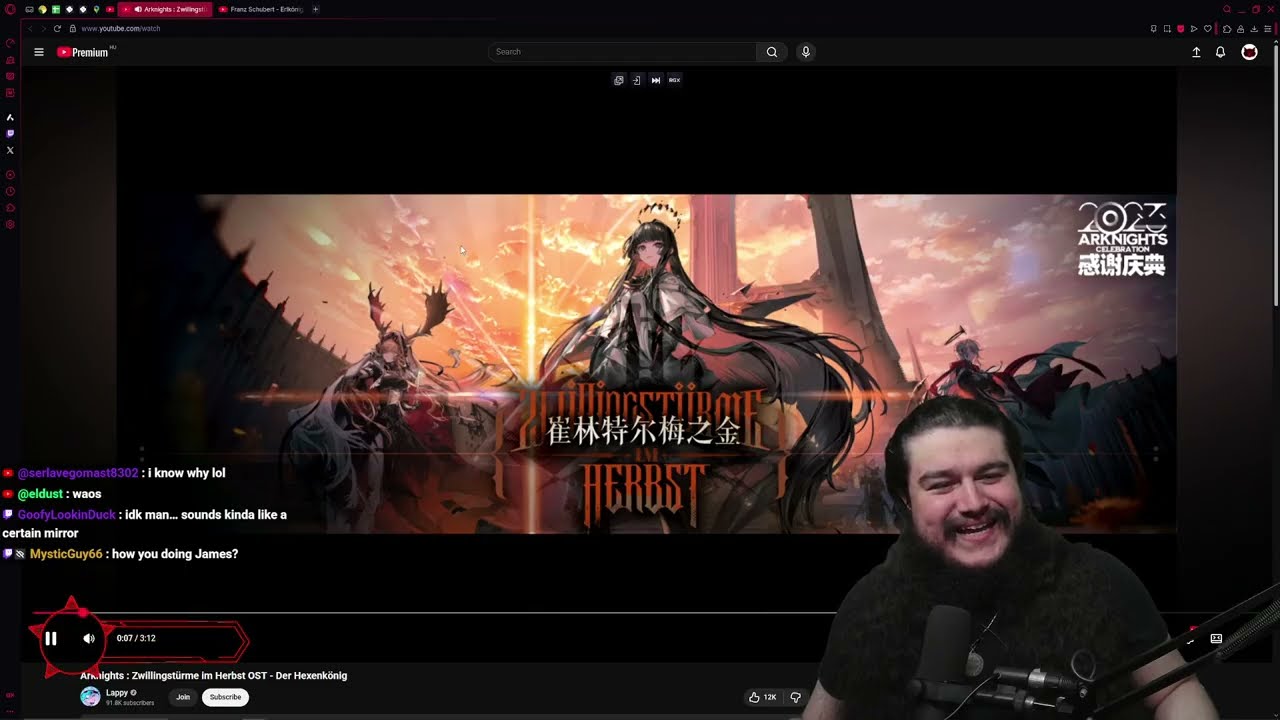
Task: Open browser downloads icon
Action: (x=1254, y=29)
